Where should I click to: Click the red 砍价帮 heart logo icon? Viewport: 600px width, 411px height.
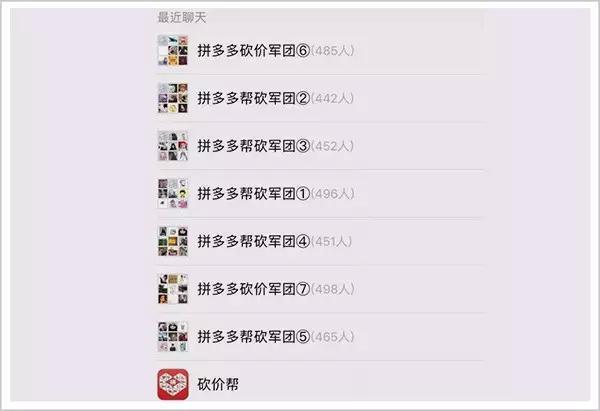point(173,384)
